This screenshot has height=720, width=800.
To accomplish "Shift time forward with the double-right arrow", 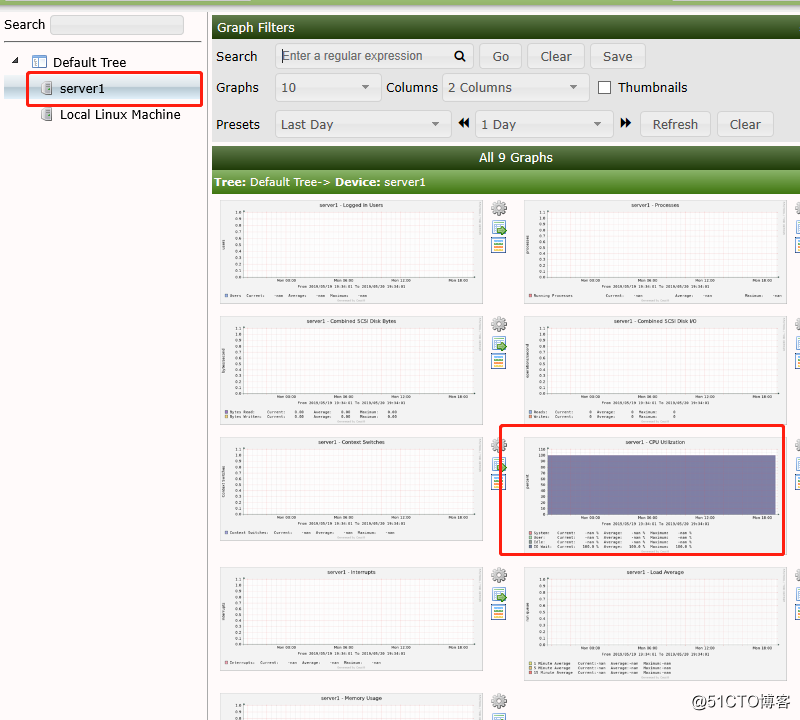I will click(626, 123).
